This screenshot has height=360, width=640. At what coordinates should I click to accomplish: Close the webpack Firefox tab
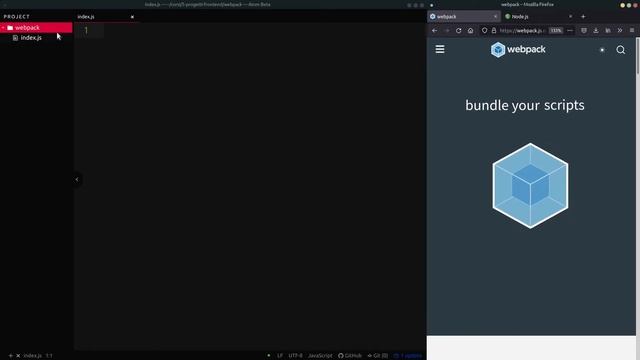pos(496,16)
